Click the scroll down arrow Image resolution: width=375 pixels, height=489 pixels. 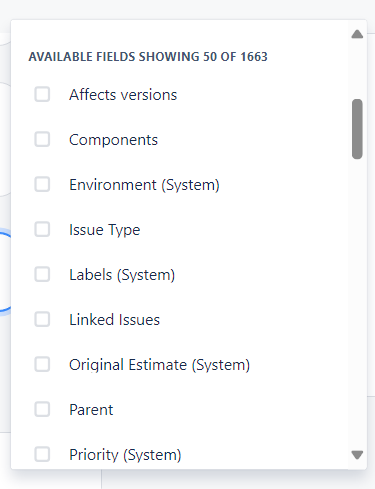357,455
